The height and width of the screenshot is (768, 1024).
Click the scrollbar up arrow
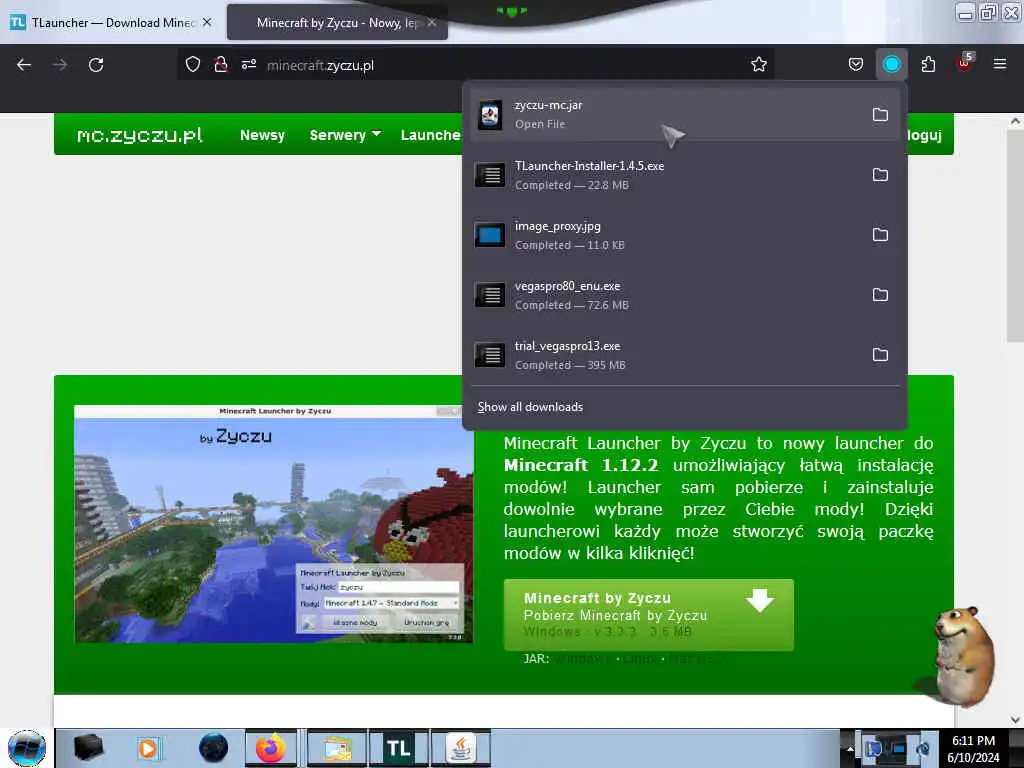1015,121
